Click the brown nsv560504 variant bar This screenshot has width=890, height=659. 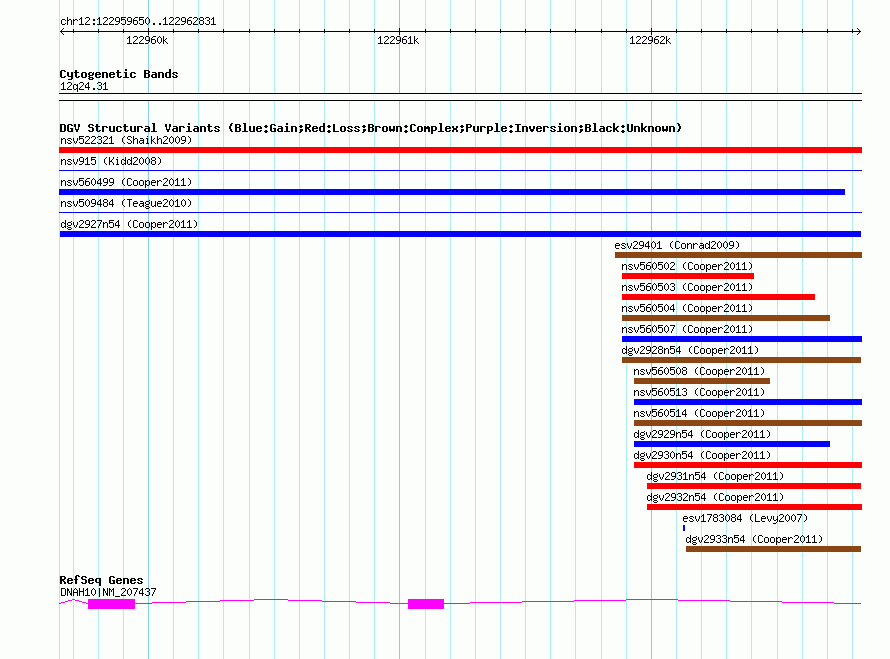[726, 318]
